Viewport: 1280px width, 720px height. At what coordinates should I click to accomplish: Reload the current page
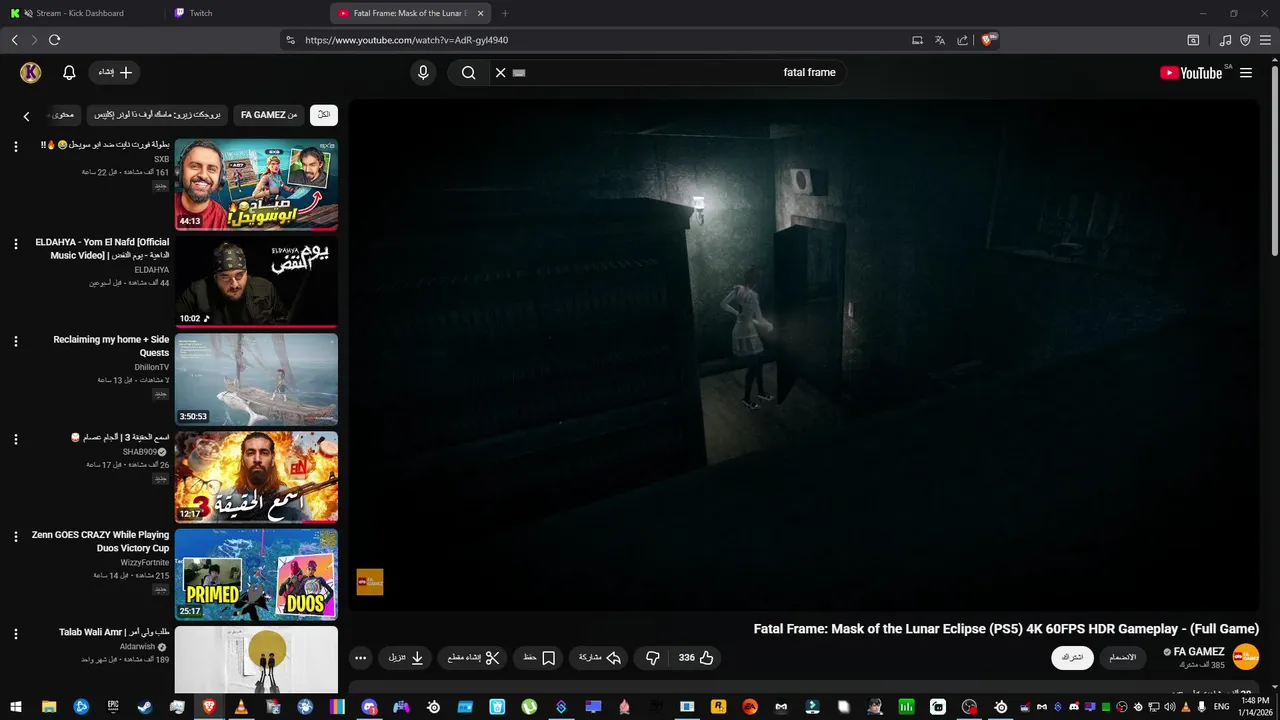coord(54,40)
